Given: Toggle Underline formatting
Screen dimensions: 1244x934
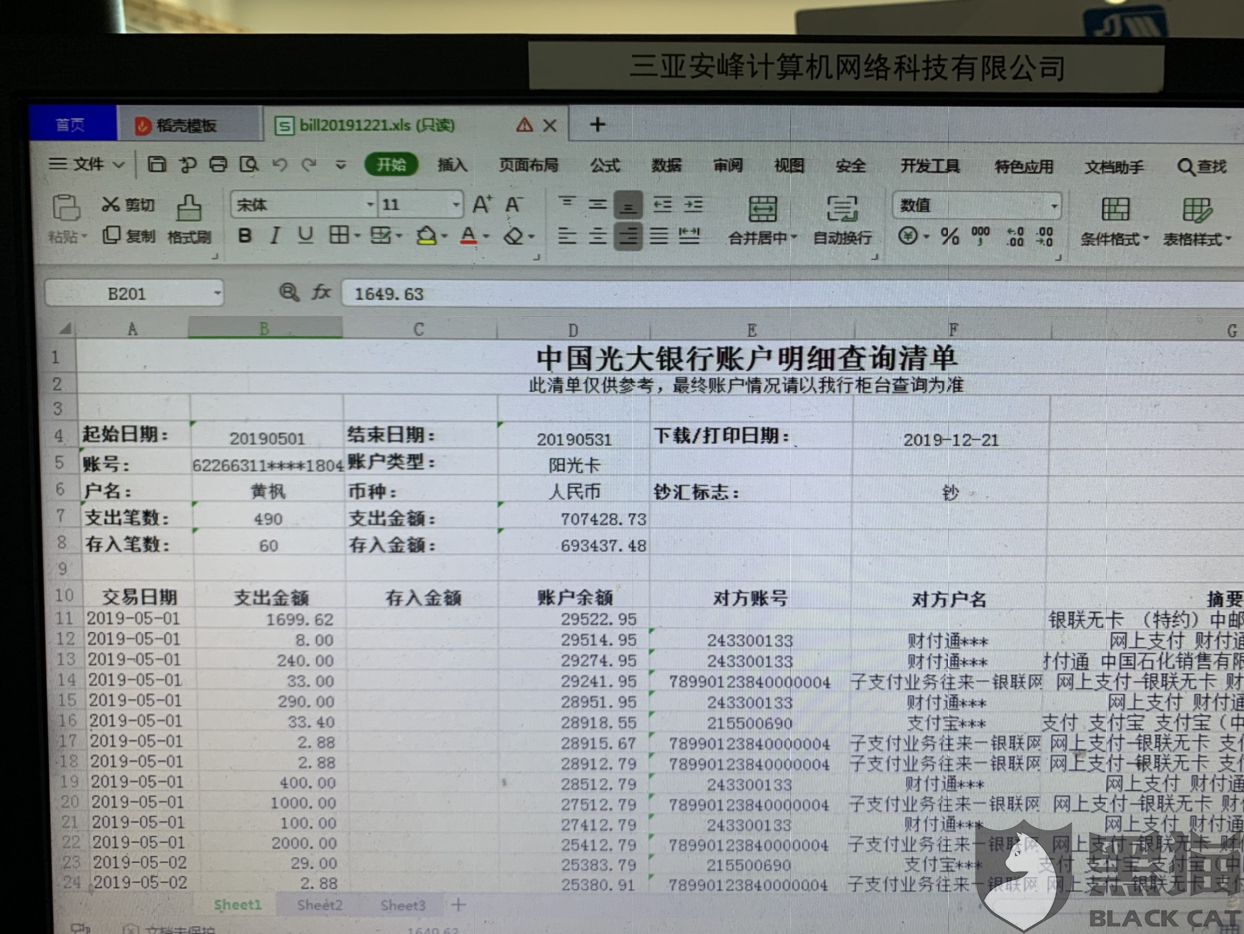Looking at the screenshot, I should tap(306, 236).
